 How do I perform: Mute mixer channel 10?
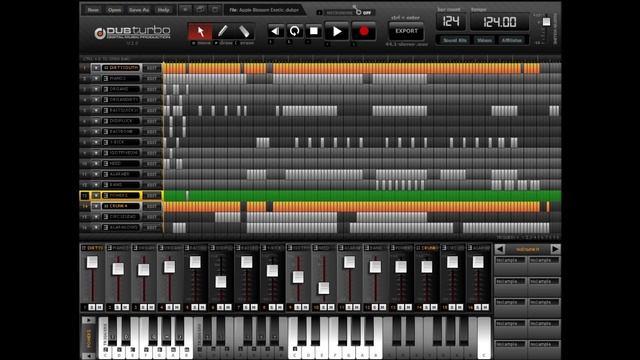pos(331,307)
